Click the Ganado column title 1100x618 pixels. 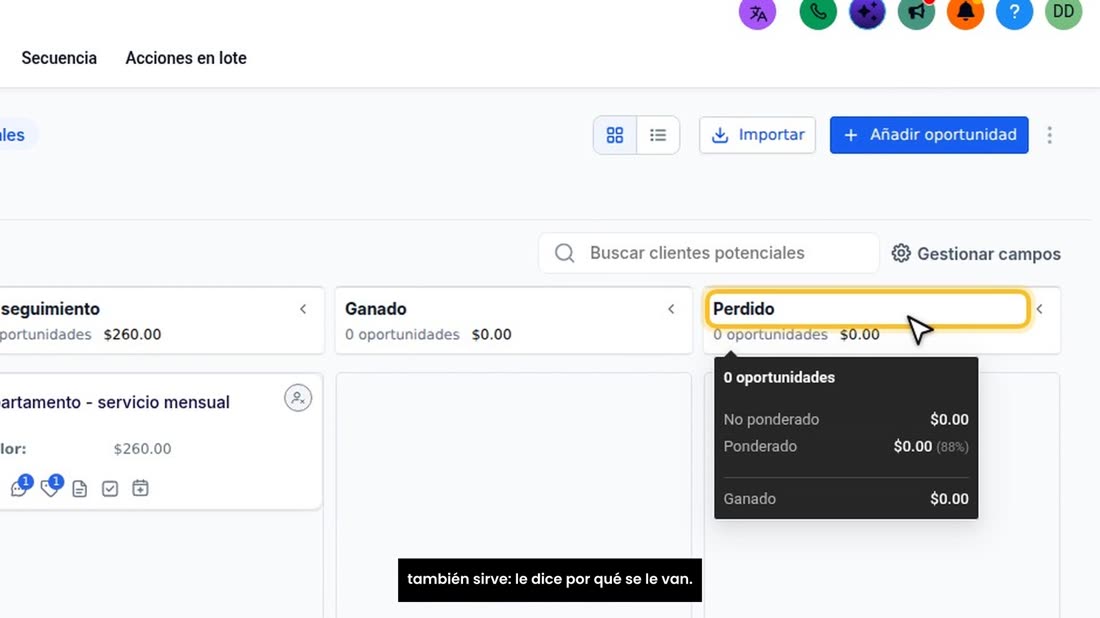click(x=375, y=309)
